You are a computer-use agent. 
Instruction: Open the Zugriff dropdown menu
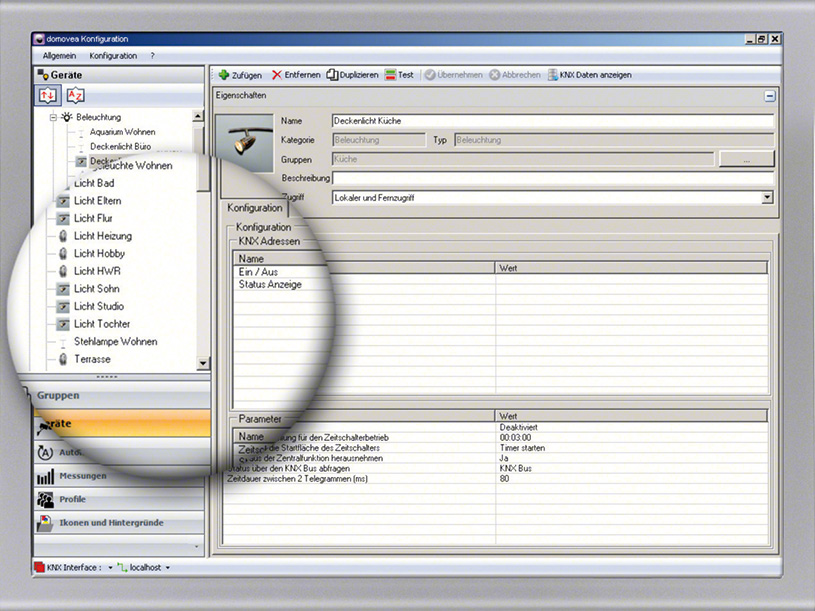[x=766, y=197]
